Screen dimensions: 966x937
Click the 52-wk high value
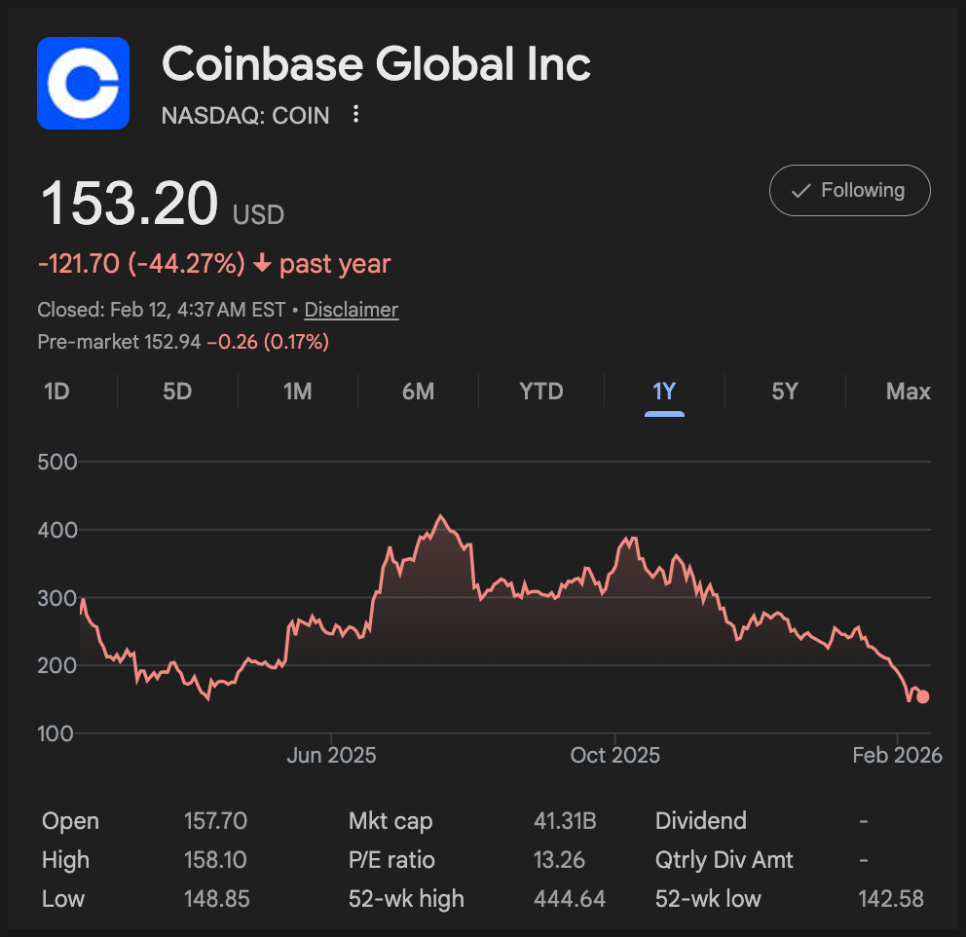tap(569, 899)
